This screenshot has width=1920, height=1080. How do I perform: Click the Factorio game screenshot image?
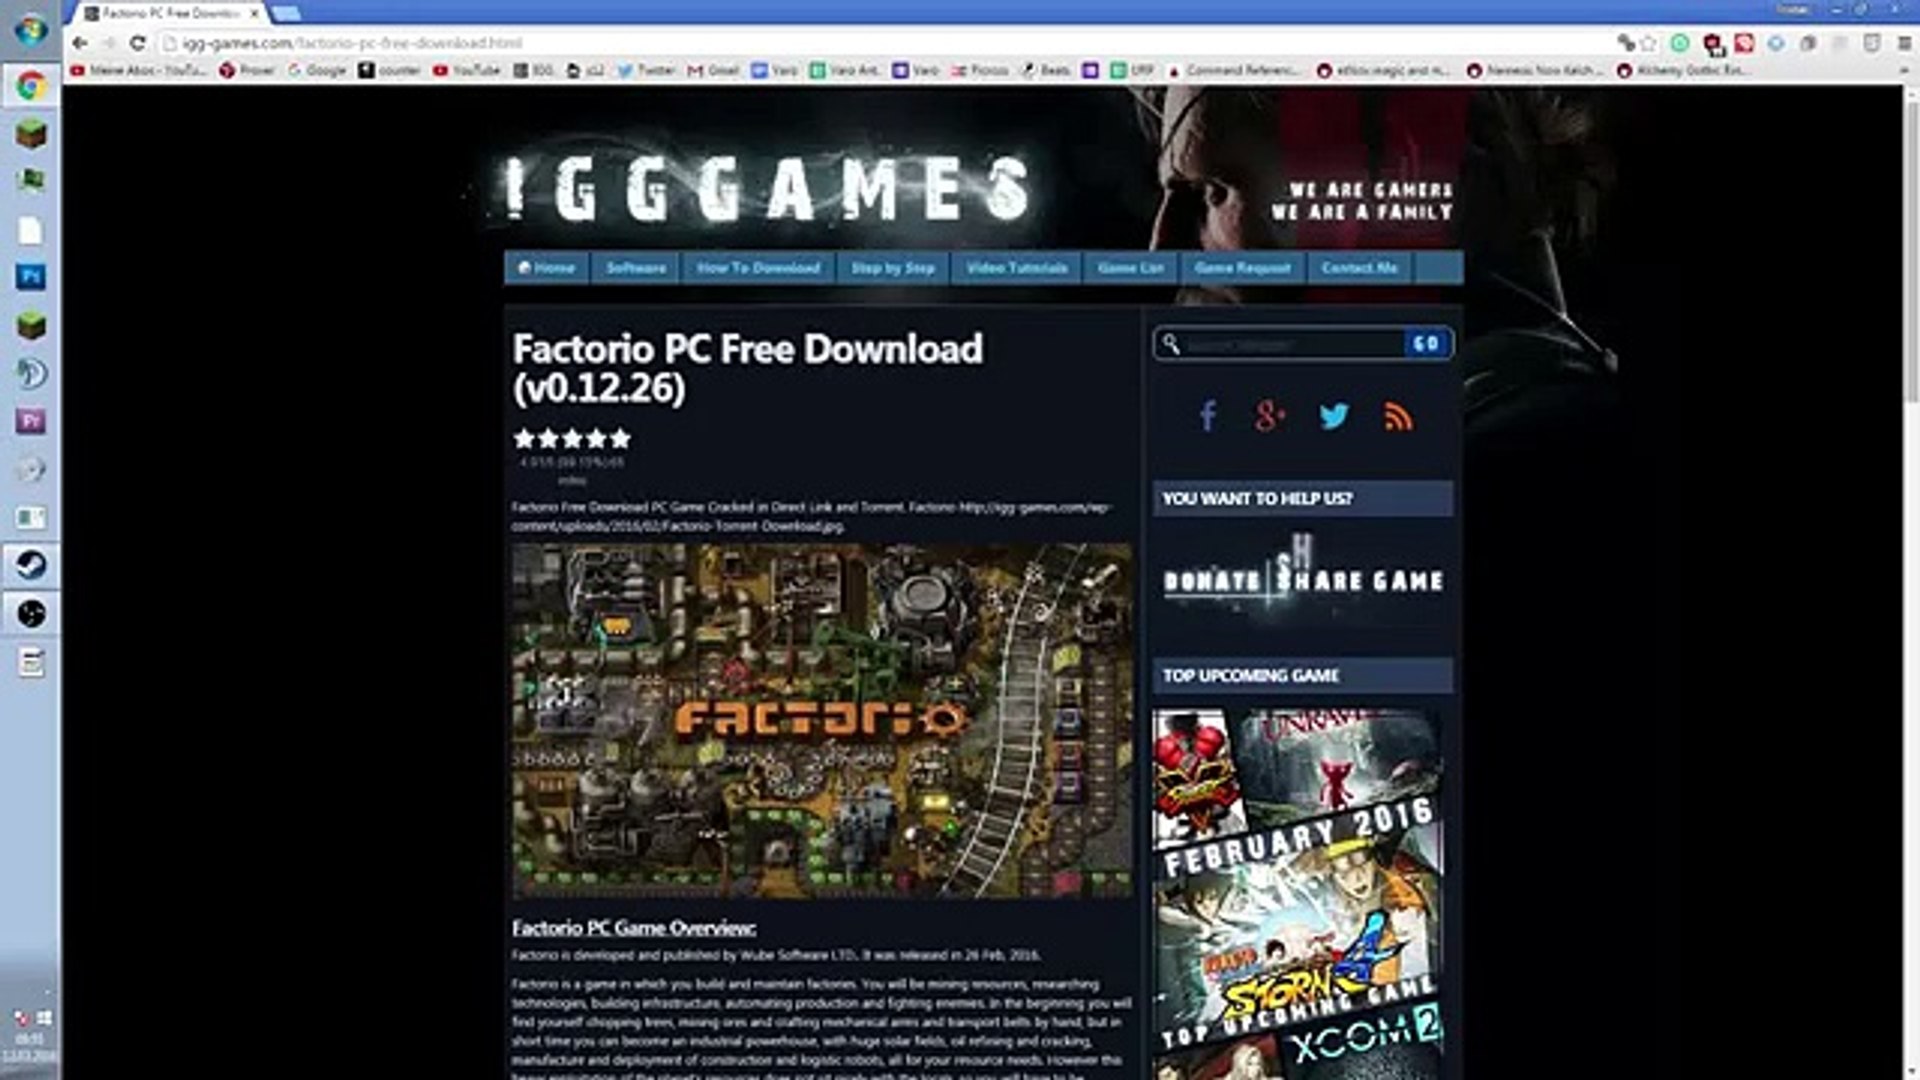tap(821, 720)
